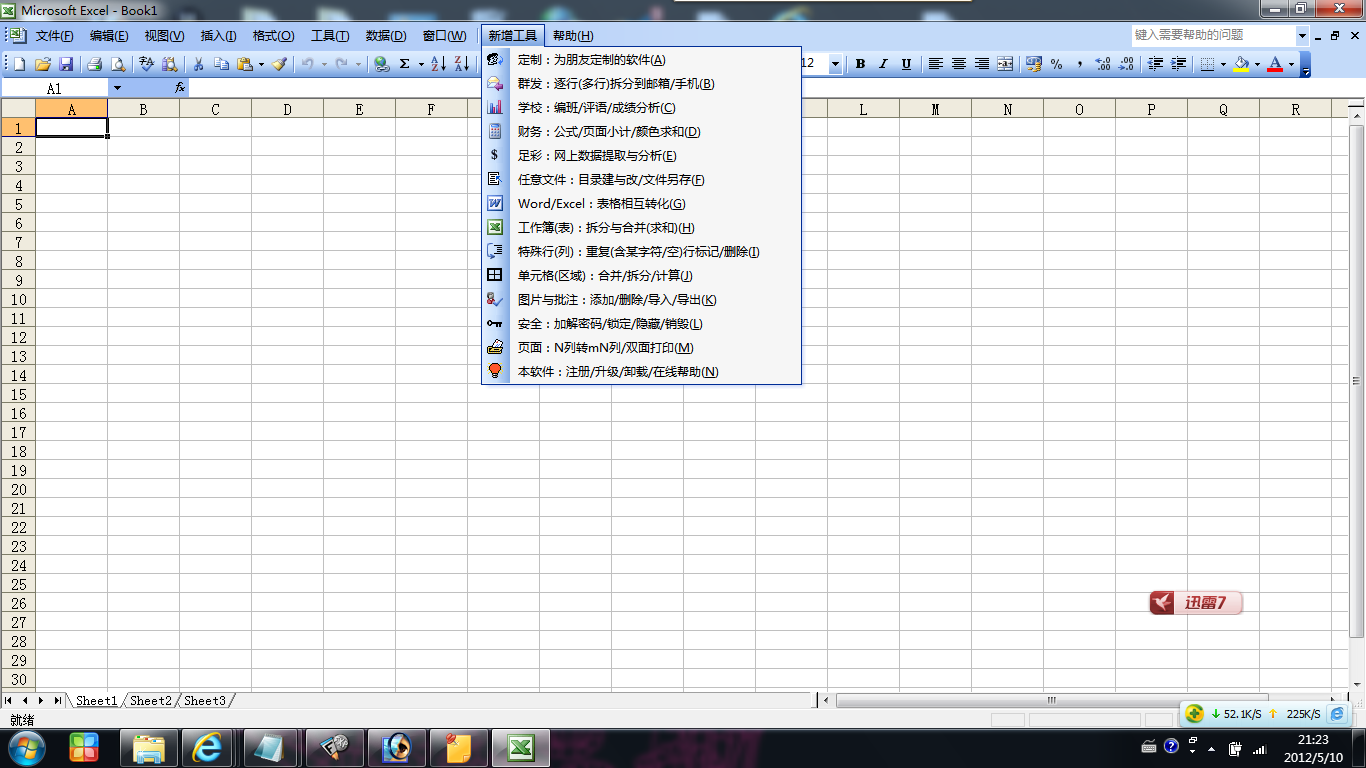Click the Cut scissors icon
The width and height of the screenshot is (1366, 768).
[x=198, y=64]
